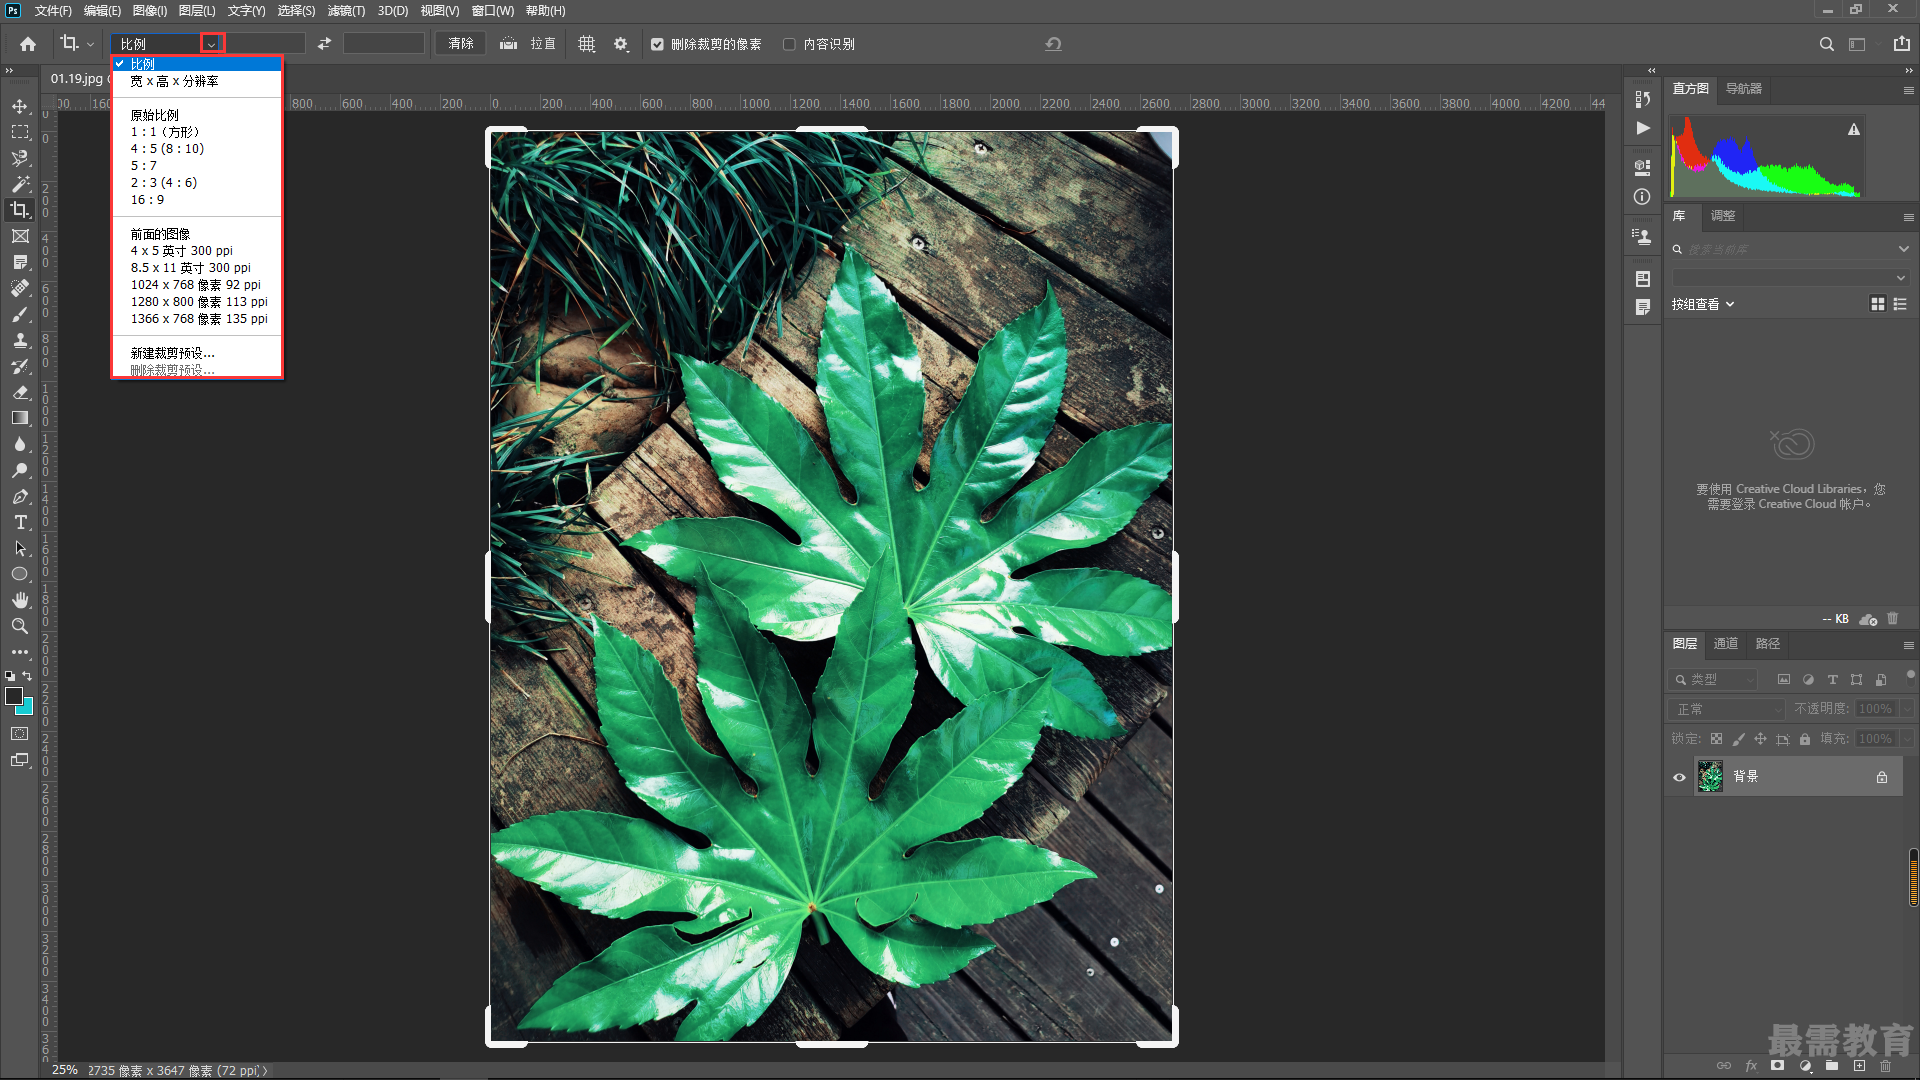
Task: Select the Pen tool
Action: click(20, 496)
